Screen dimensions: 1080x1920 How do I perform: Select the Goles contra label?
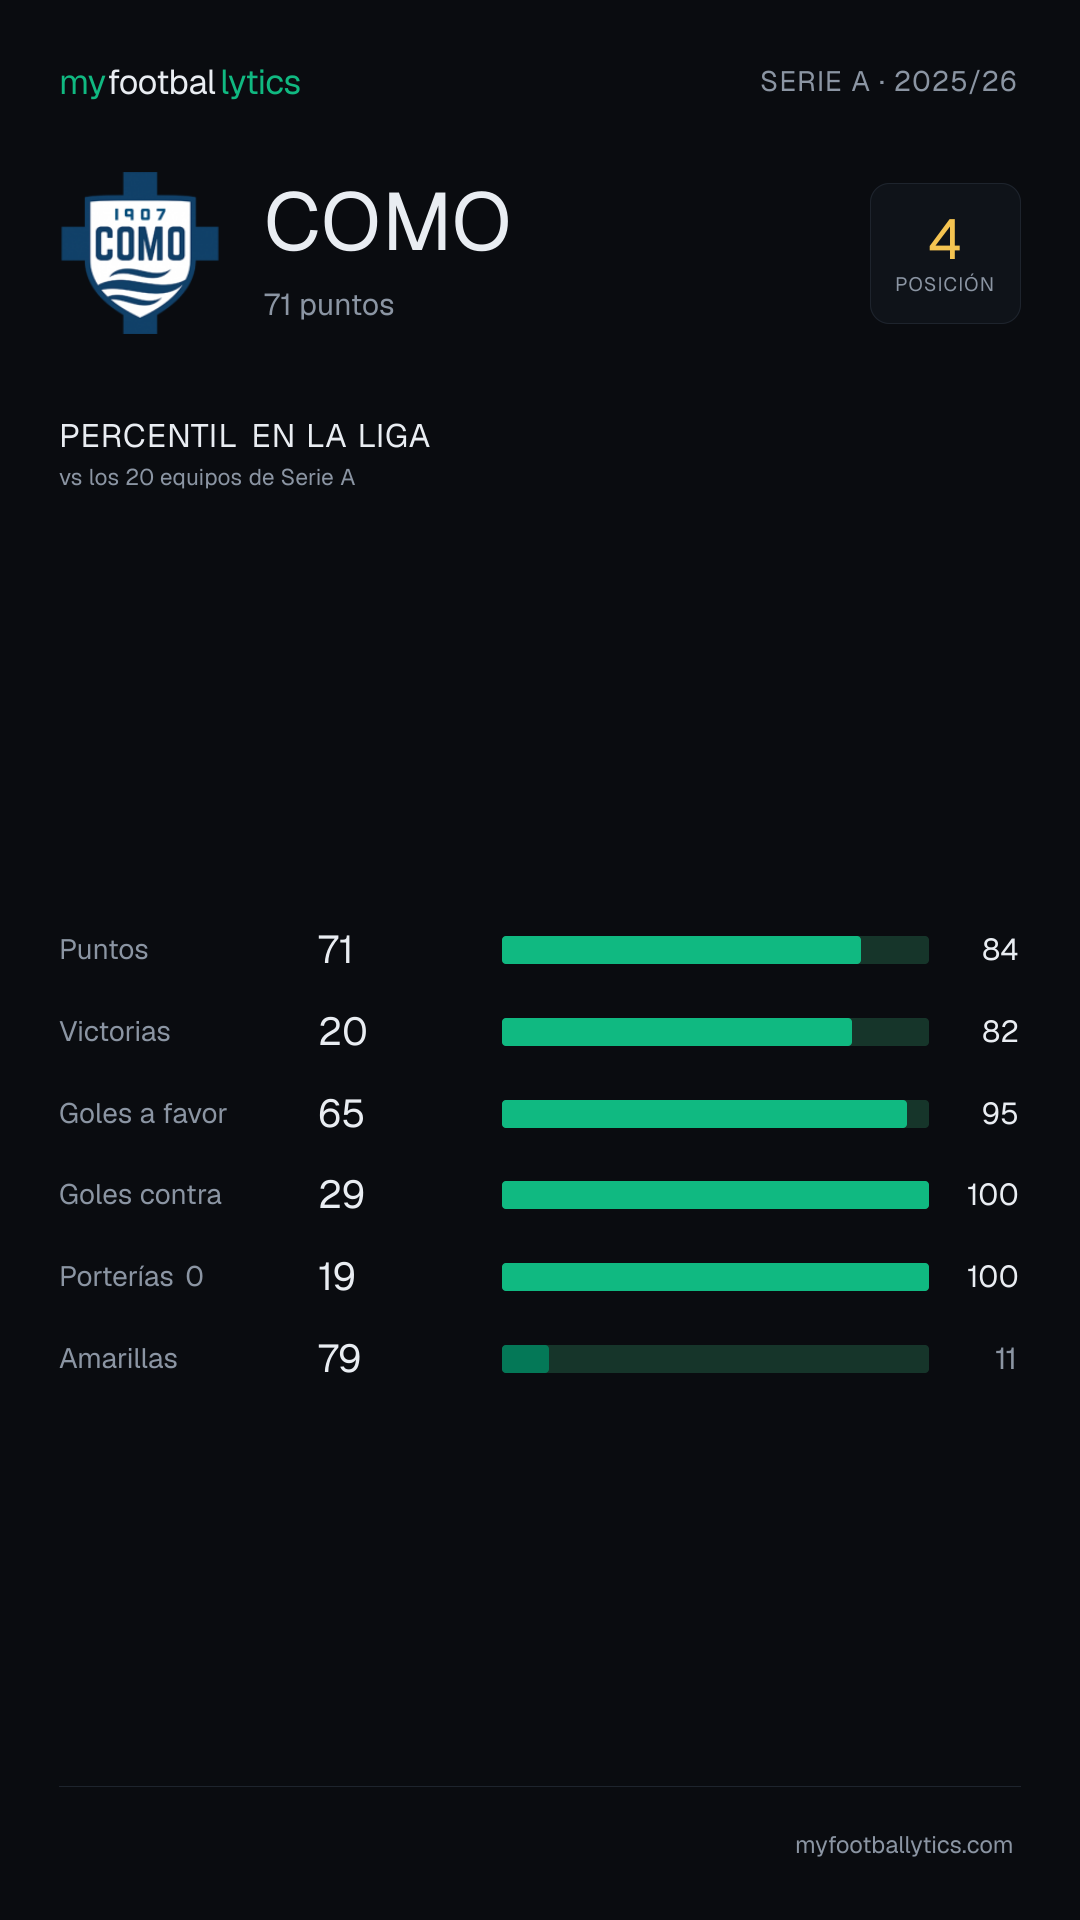click(x=140, y=1195)
